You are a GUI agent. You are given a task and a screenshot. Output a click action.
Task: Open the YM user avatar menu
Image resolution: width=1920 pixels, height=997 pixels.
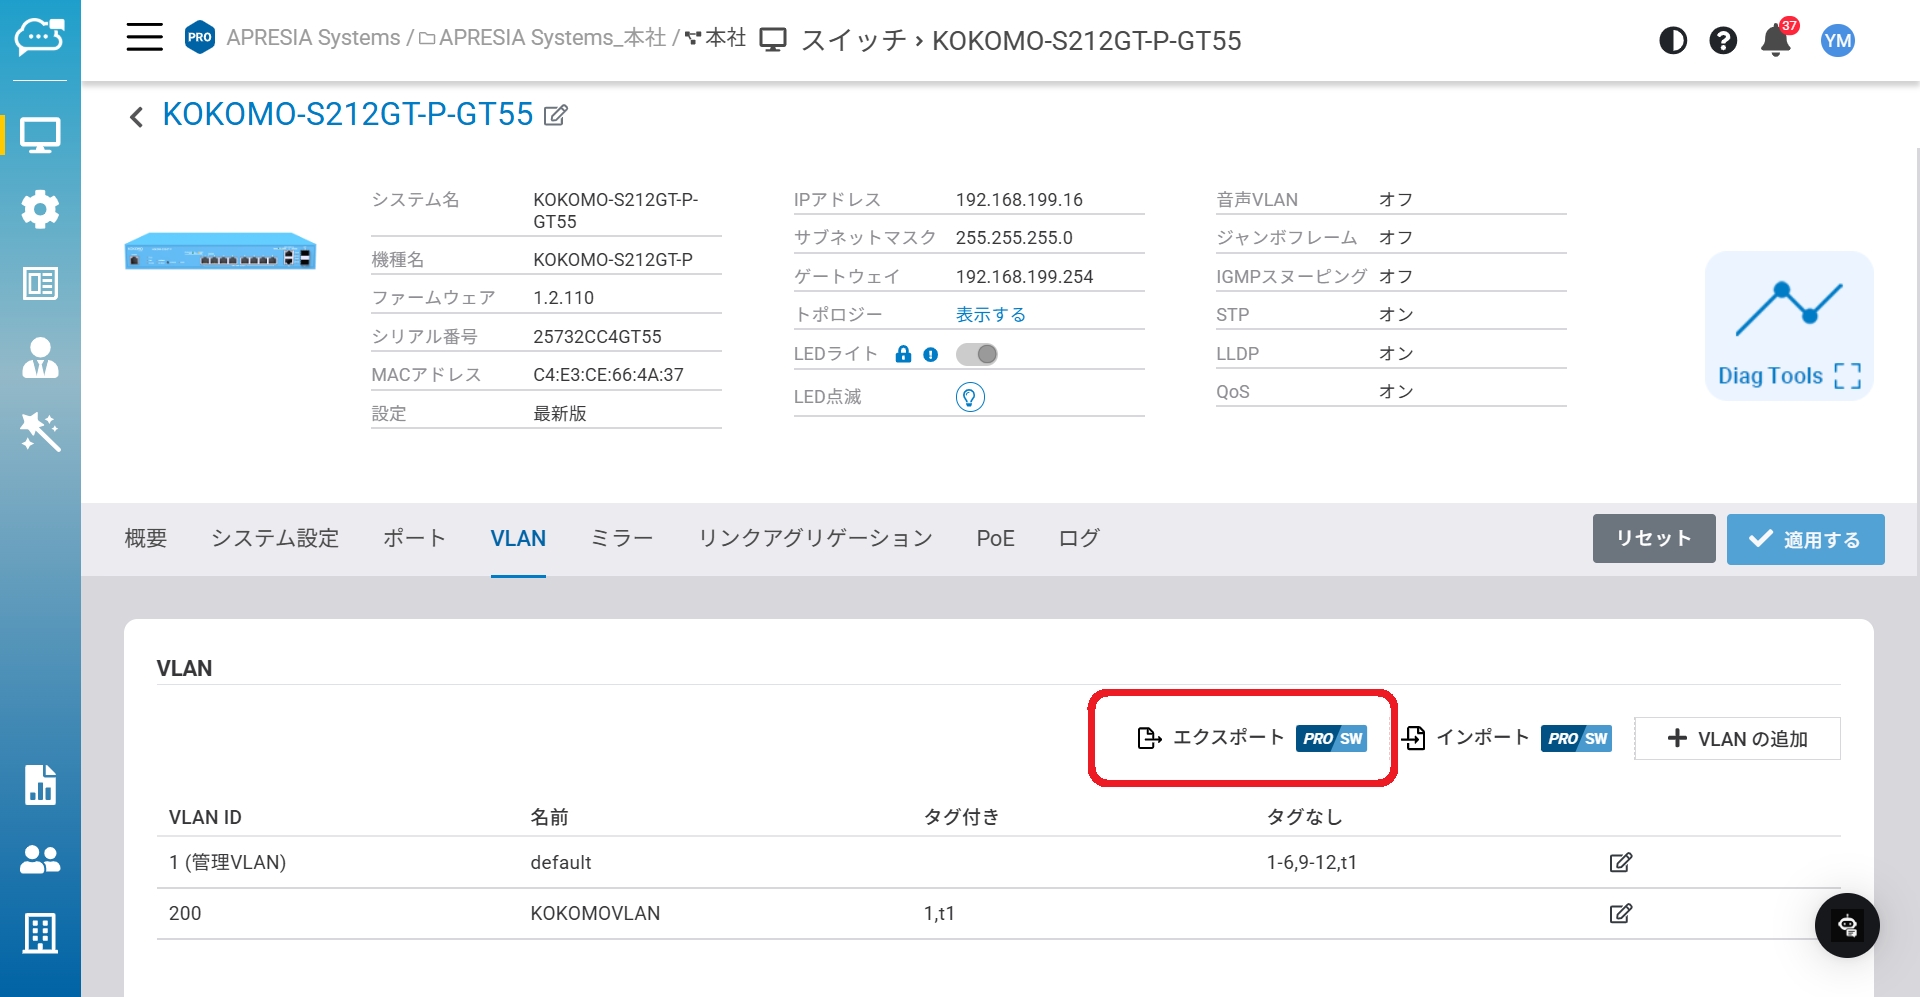[1837, 41]
